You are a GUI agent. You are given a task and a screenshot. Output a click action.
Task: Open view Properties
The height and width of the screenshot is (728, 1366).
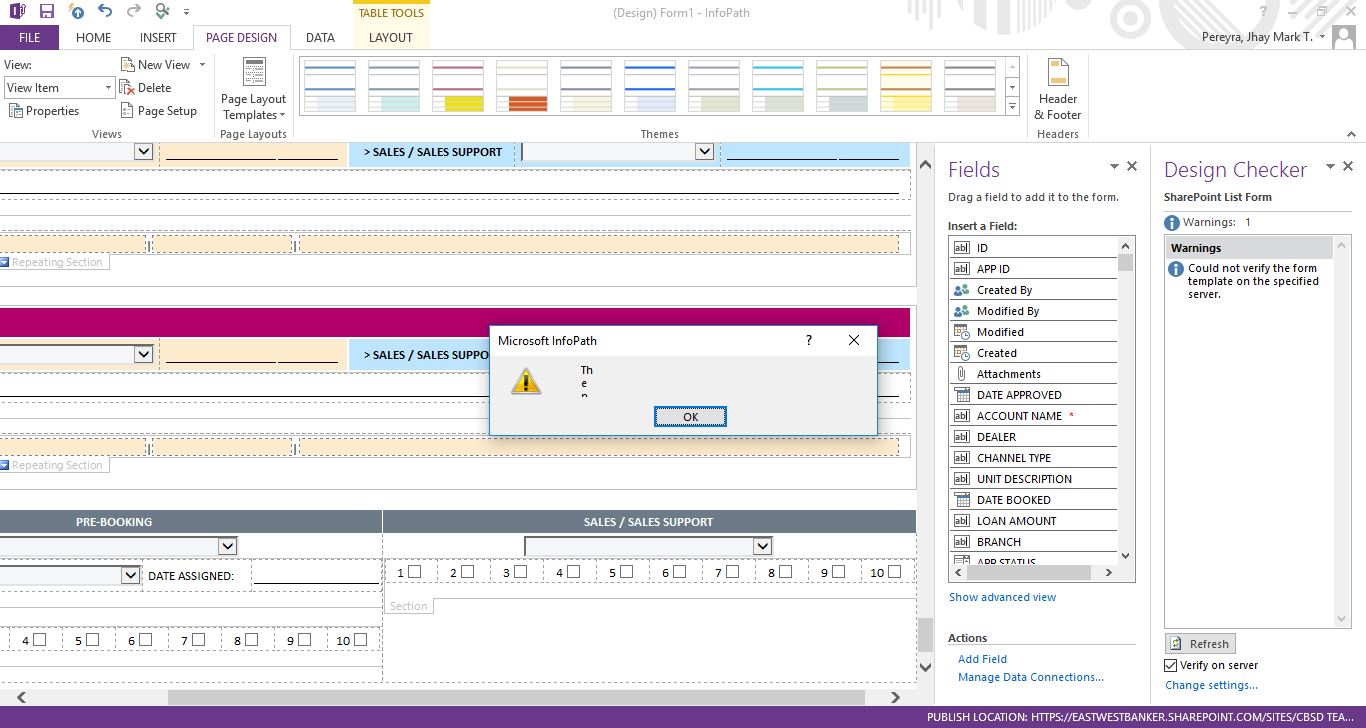pyautogui.click(x=44, y=111)
